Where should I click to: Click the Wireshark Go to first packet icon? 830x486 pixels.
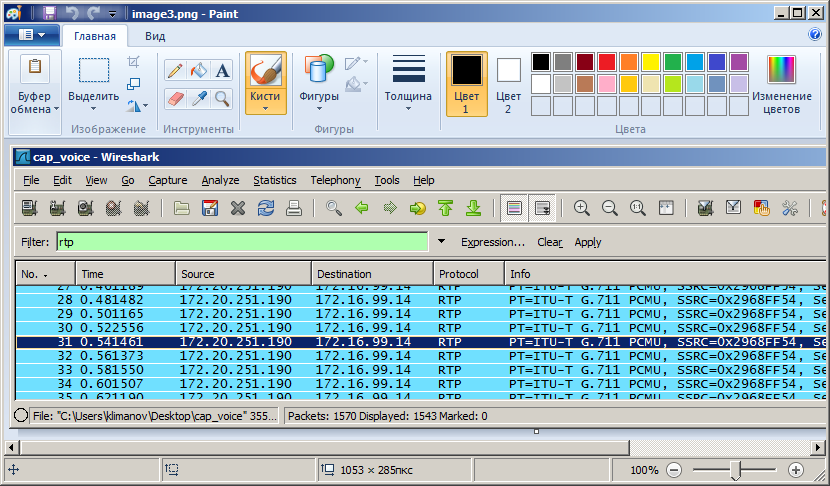tap(446, 208)
